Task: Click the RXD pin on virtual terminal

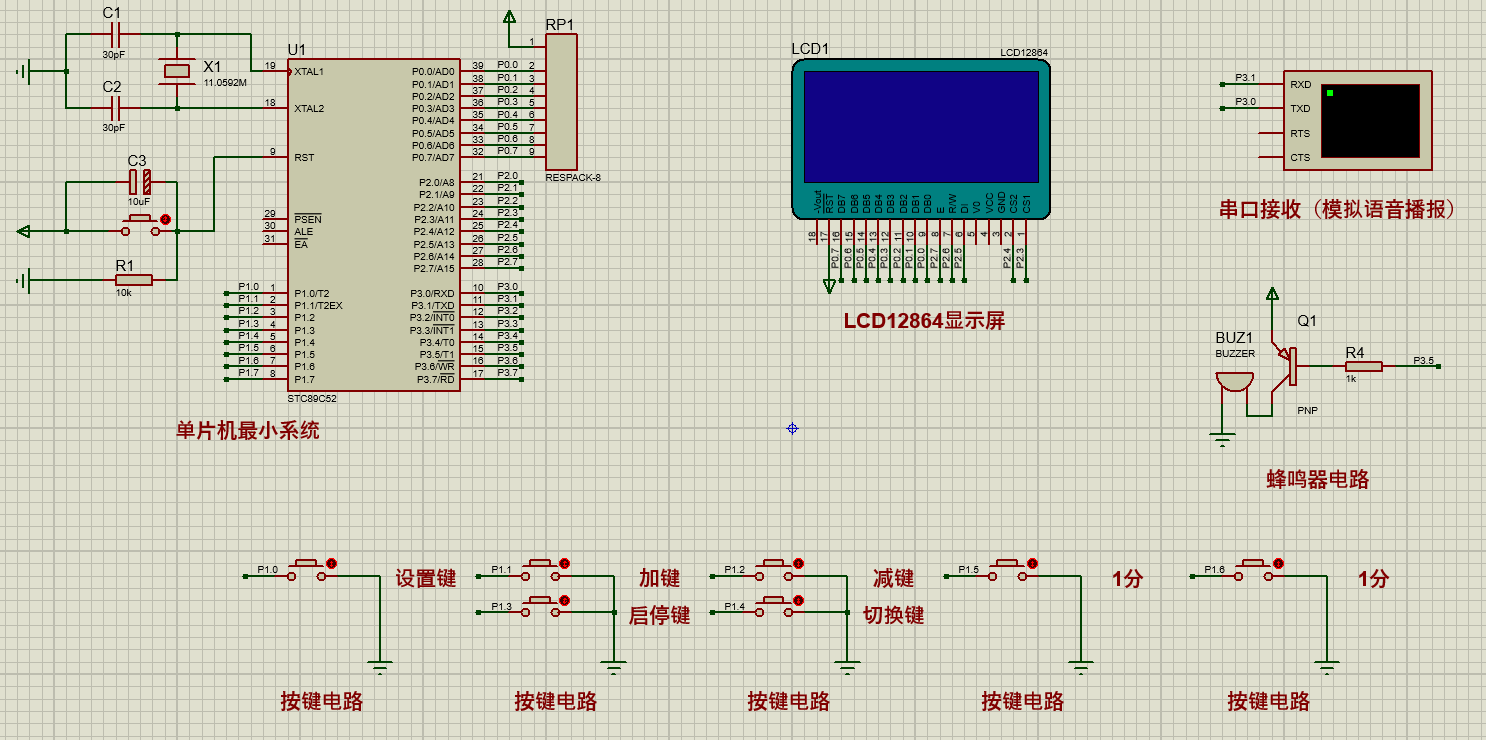Action: click(1300, 85)
